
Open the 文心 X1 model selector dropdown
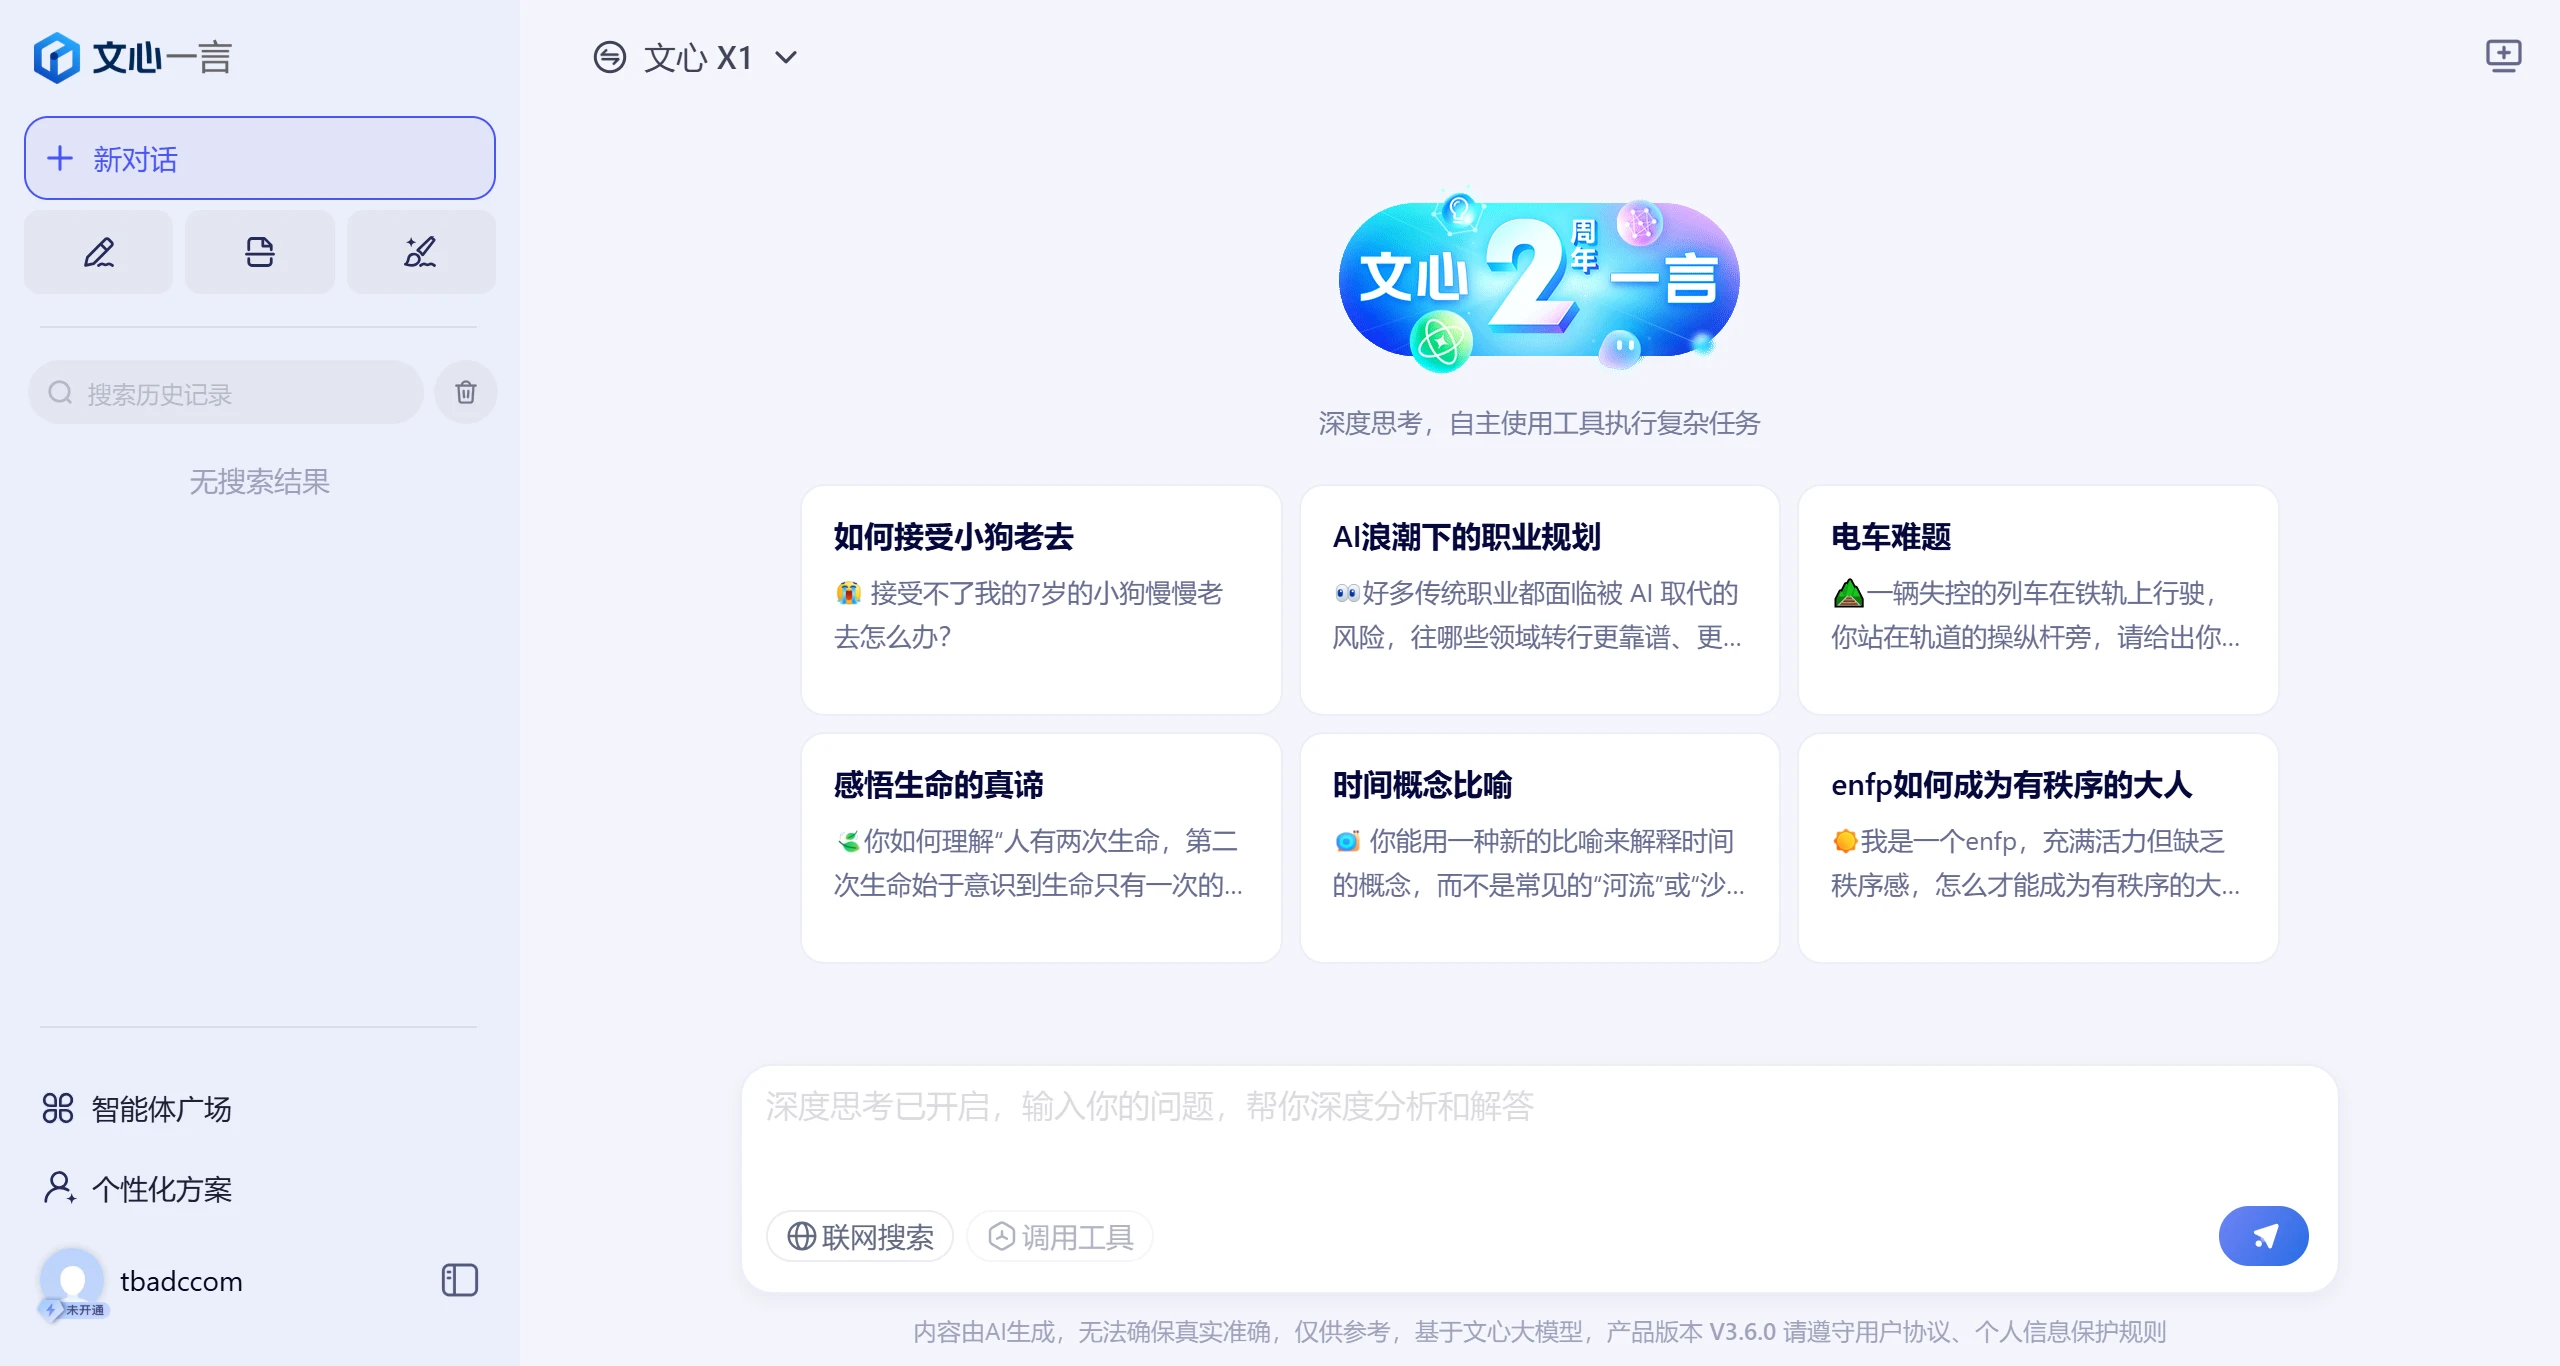[697, 57]
